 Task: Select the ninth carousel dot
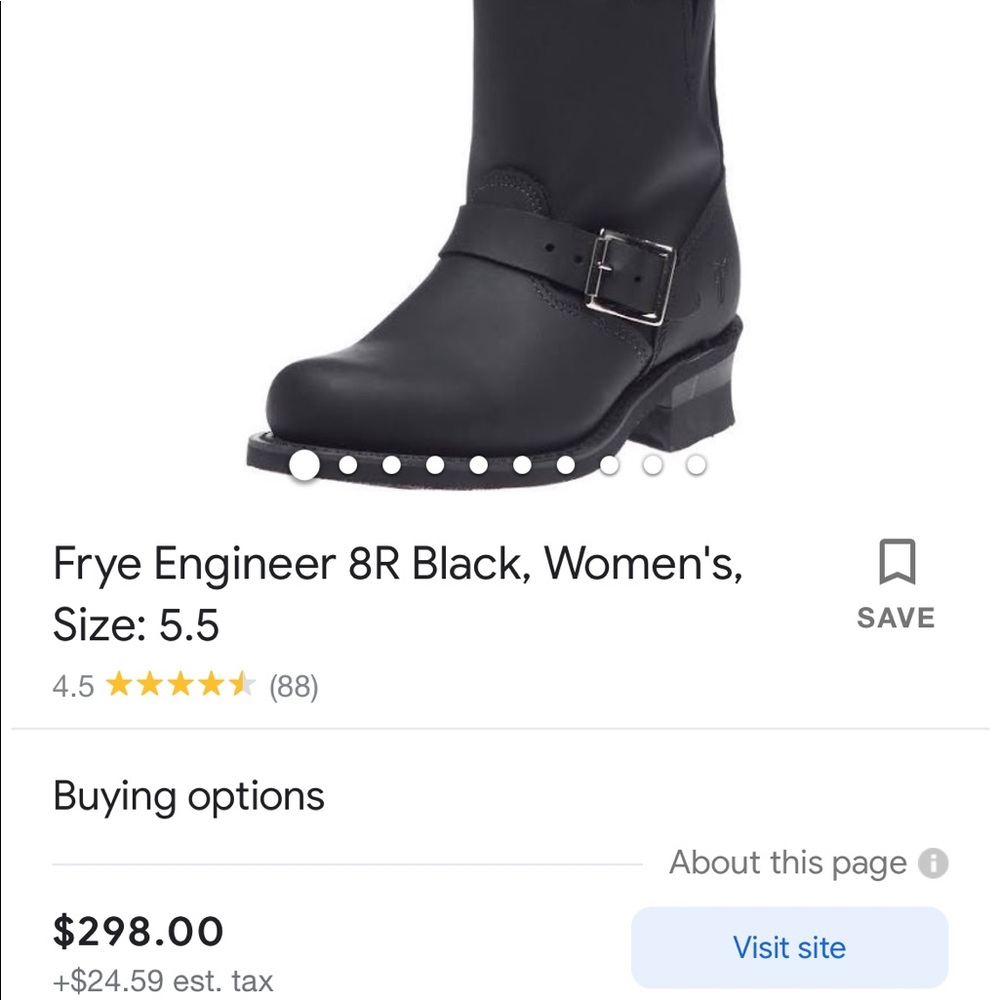(x=651, y=464)
